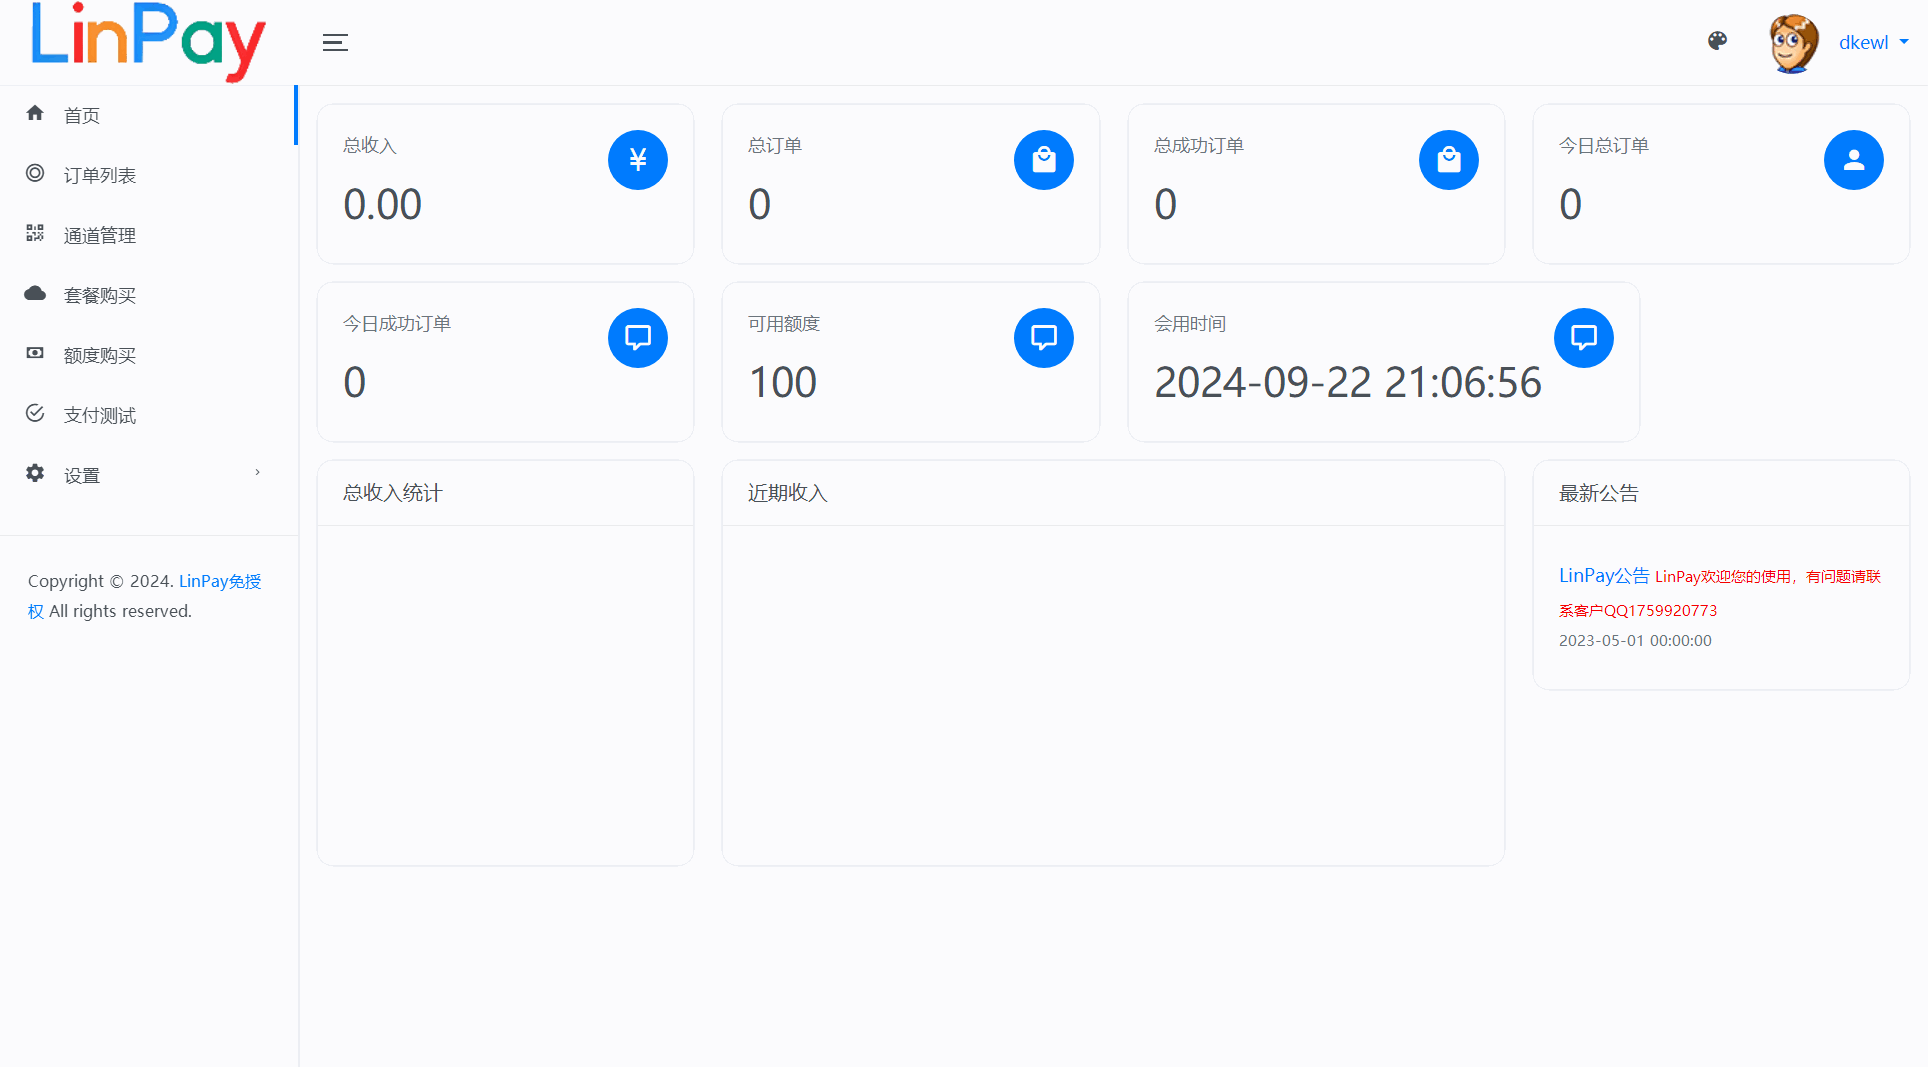The width and height of the screenshot is (1928, 1067).
Task: Open 额度购买 from the sidebar
Action: pyautogui.click(x=99, y=355)
